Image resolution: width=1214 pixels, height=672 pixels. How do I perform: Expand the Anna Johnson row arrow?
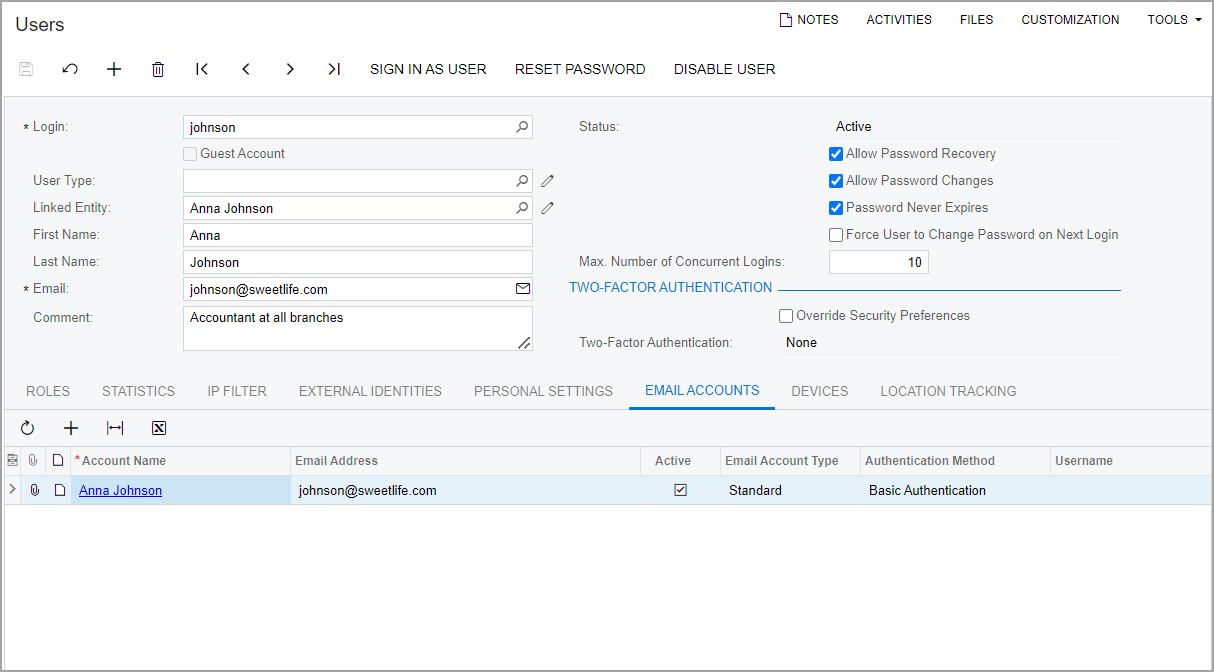pyautogui.click(x=12, y=490)
